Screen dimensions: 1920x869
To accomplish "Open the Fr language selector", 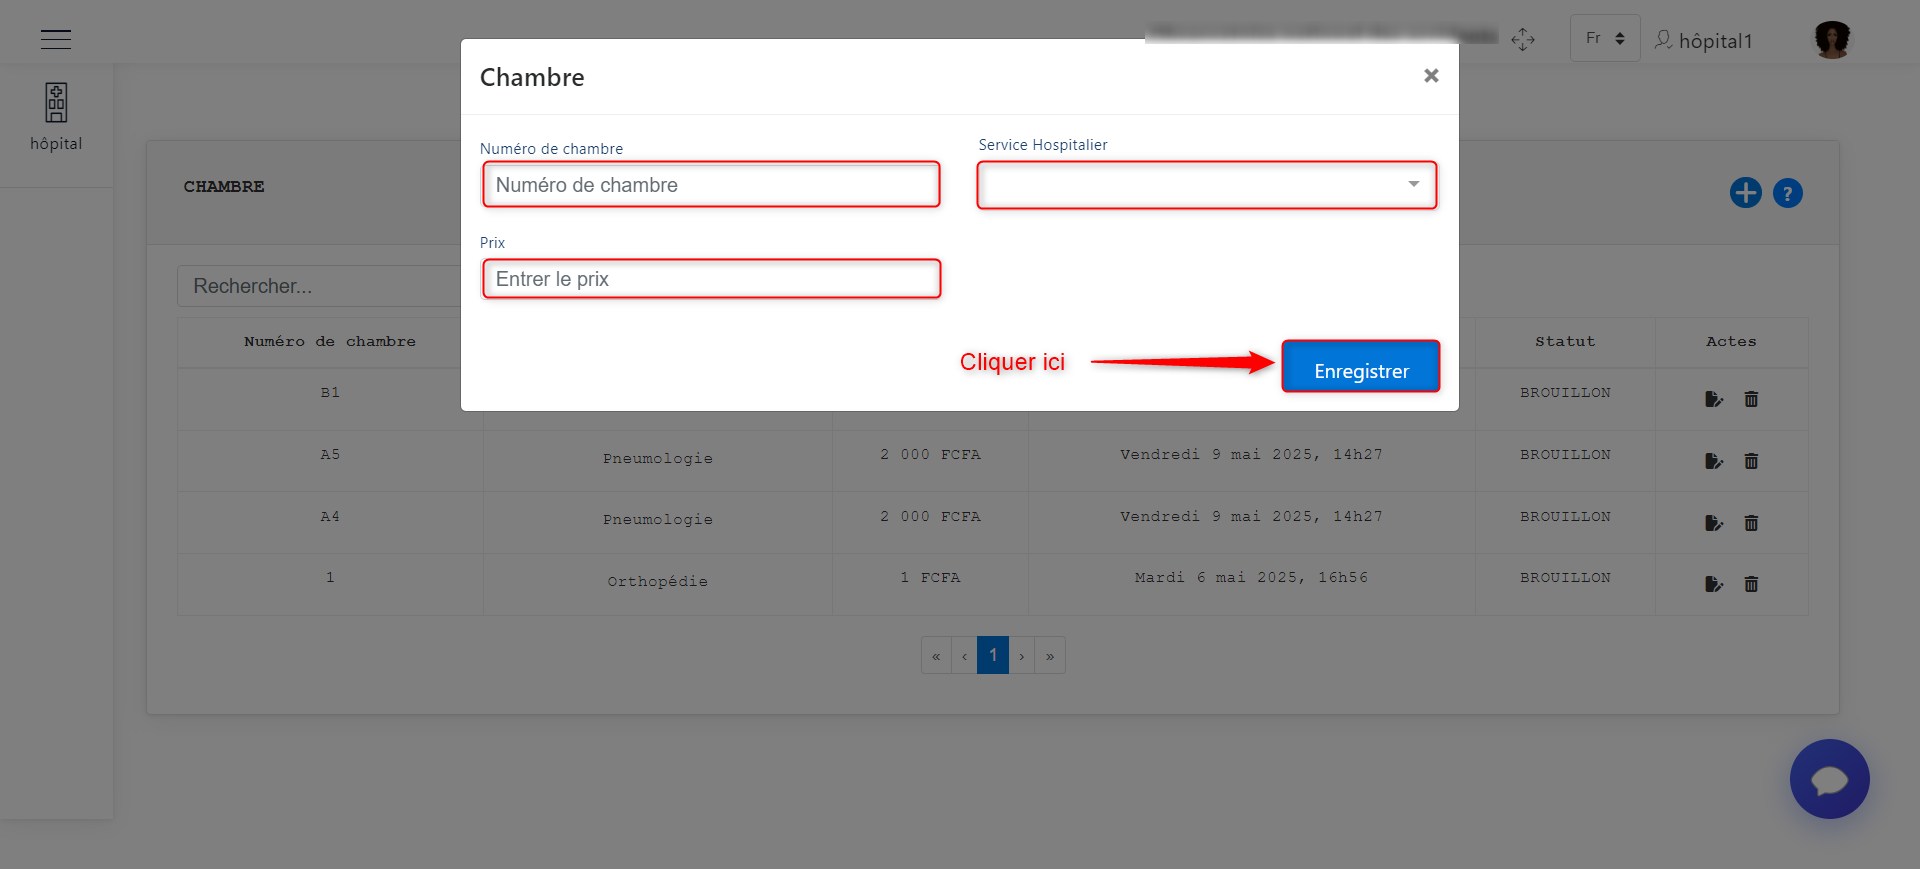I will (1605, 38).
